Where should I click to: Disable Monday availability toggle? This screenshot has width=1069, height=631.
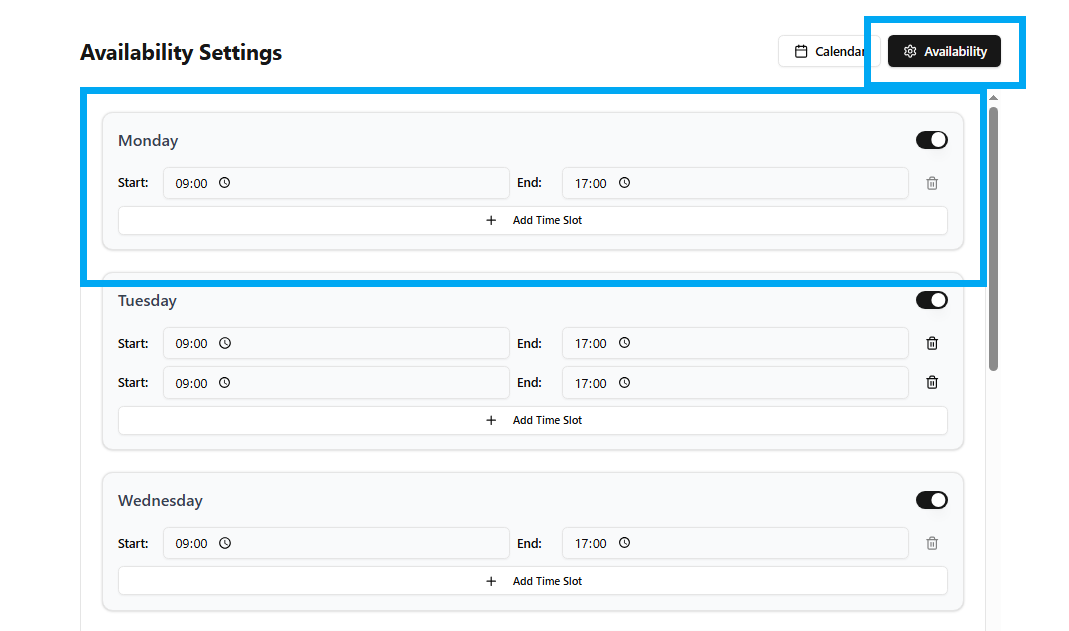point(931,140)
